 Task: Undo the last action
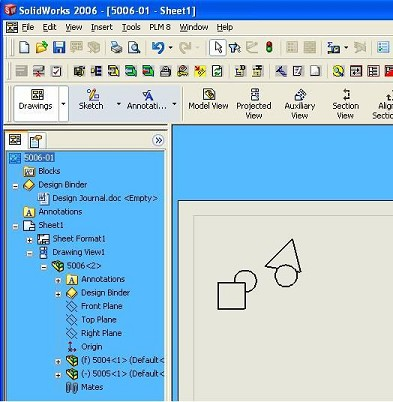158,48
